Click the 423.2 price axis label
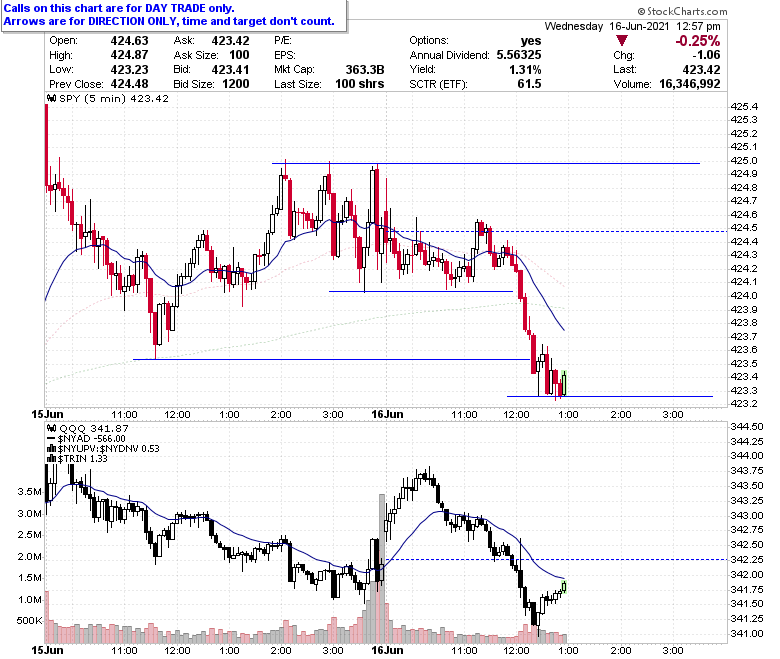 [744, 403]
